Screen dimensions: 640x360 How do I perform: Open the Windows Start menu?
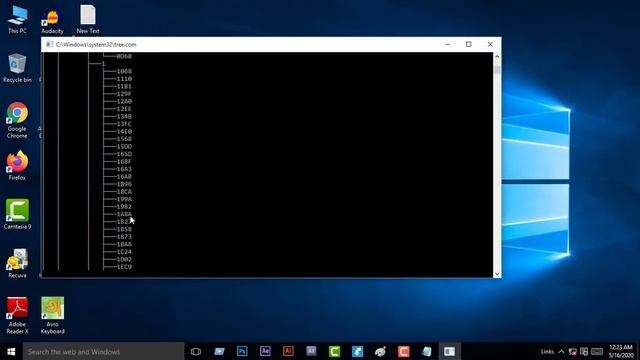pyautogui.click(x=11, y=351)
